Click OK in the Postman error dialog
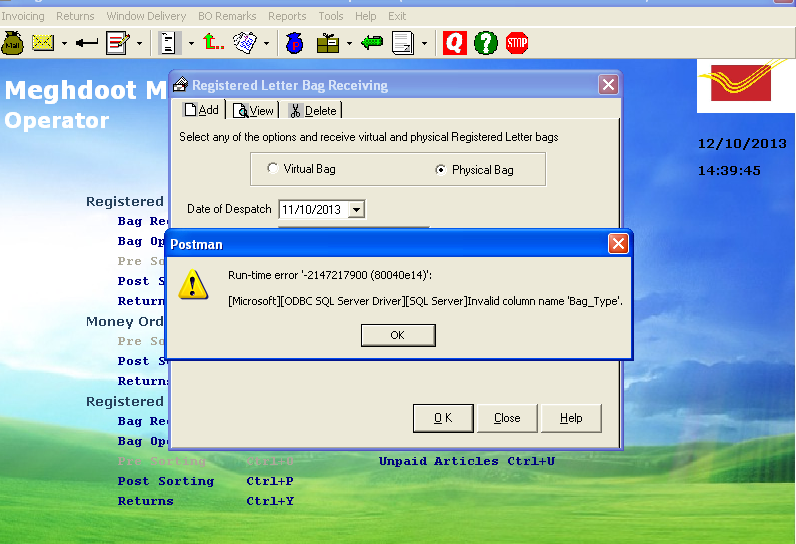796x544 pixels. pyautogui.click(x=398, y=335)
